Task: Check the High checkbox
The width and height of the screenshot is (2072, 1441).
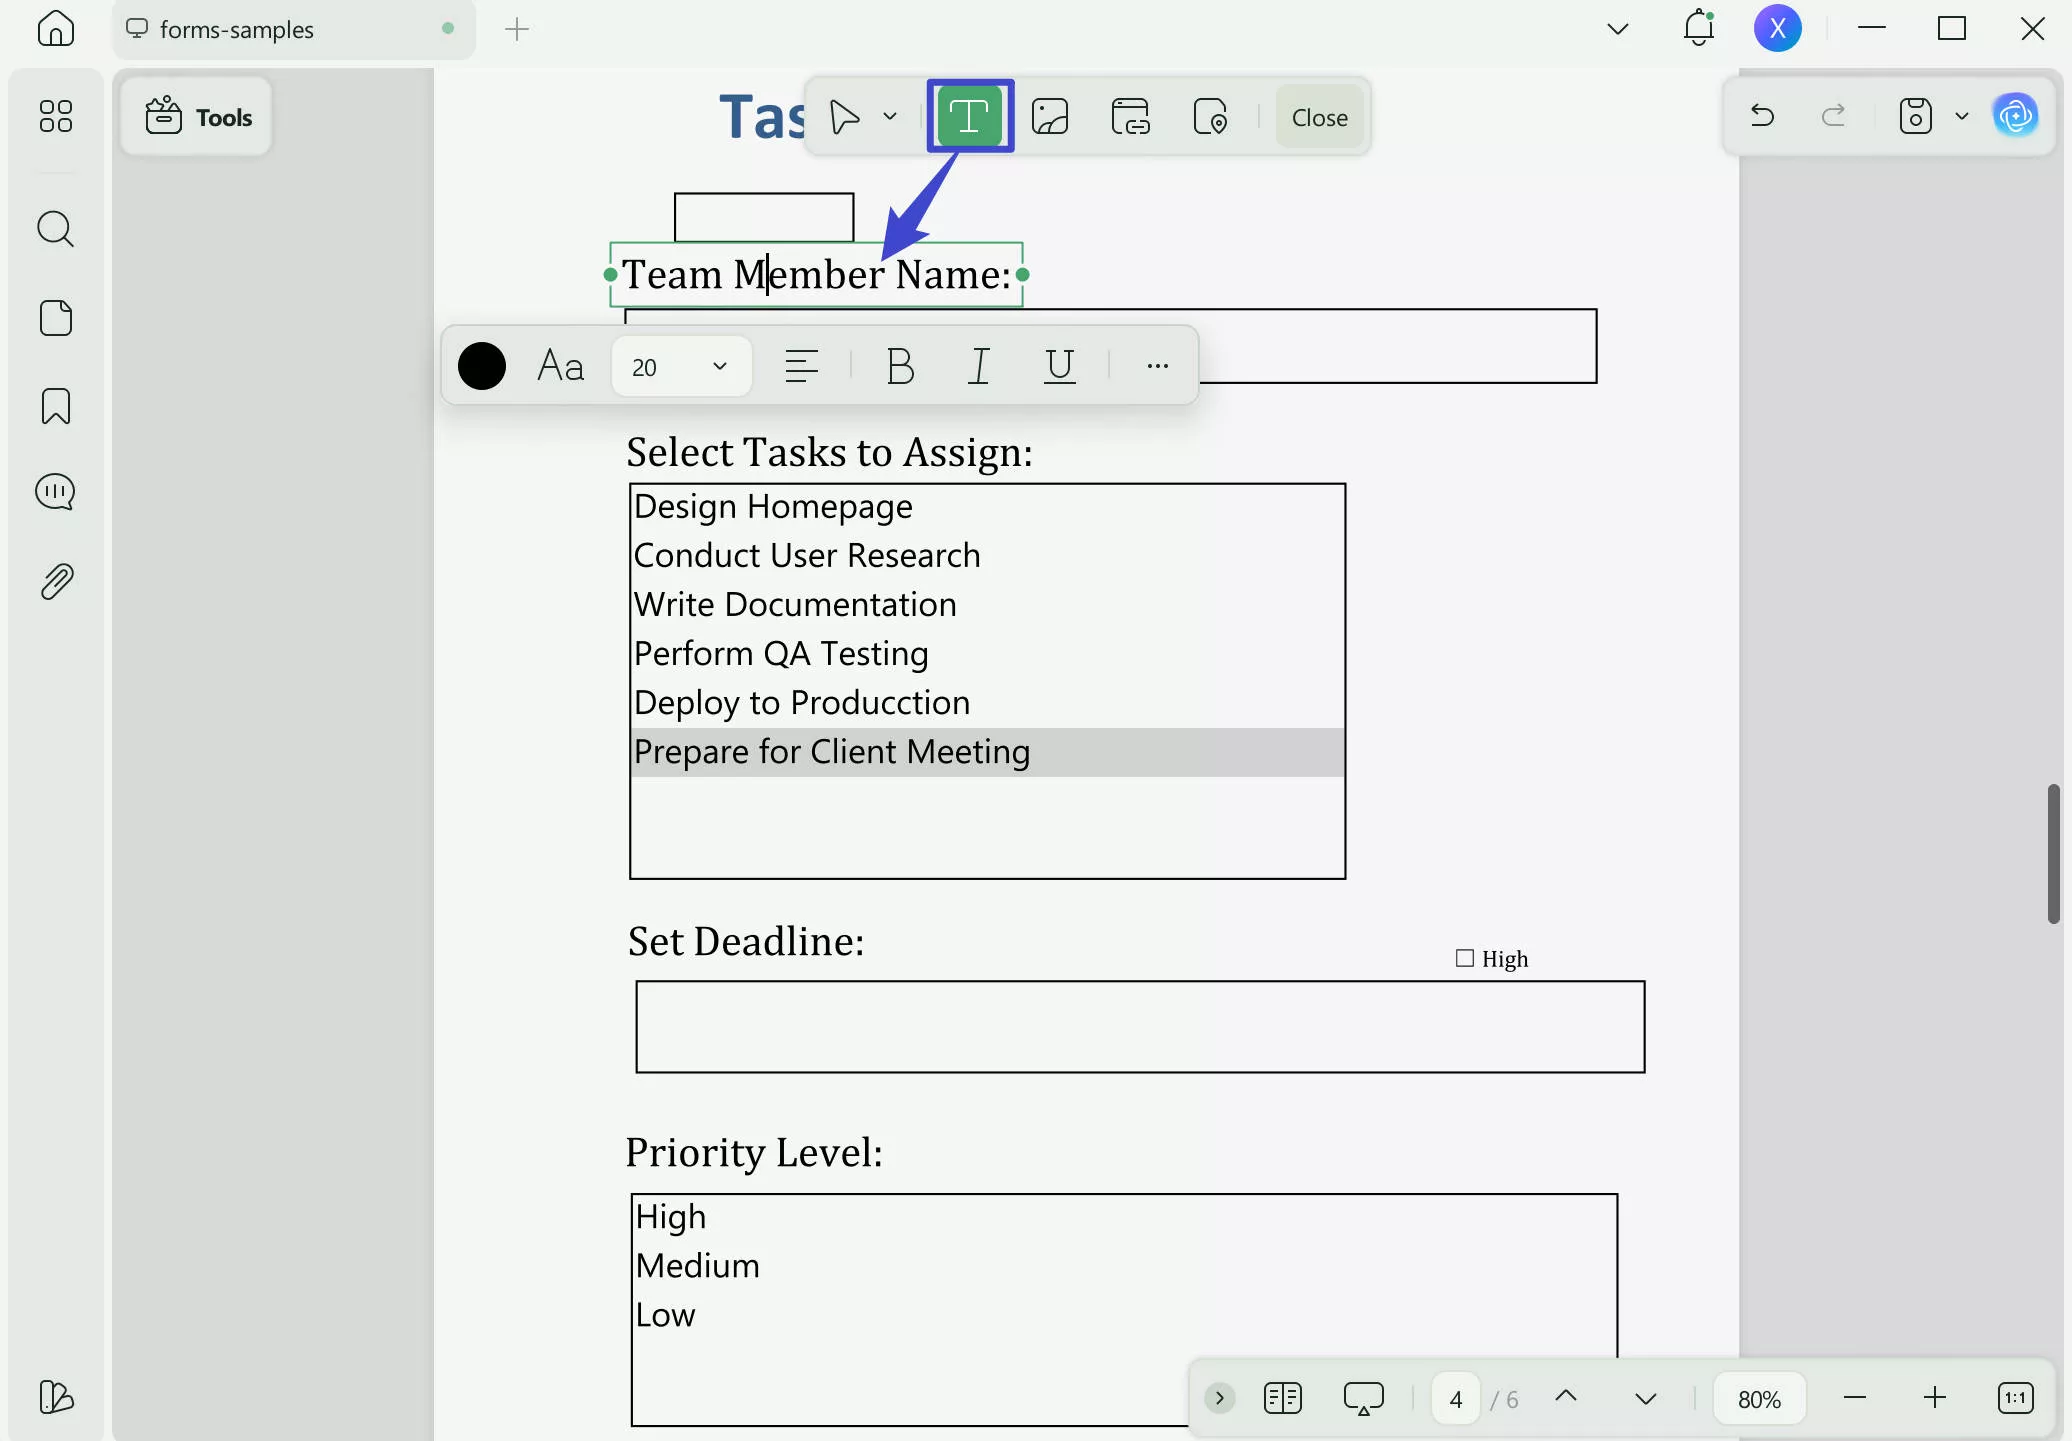Action: (x=1465, y=958)
